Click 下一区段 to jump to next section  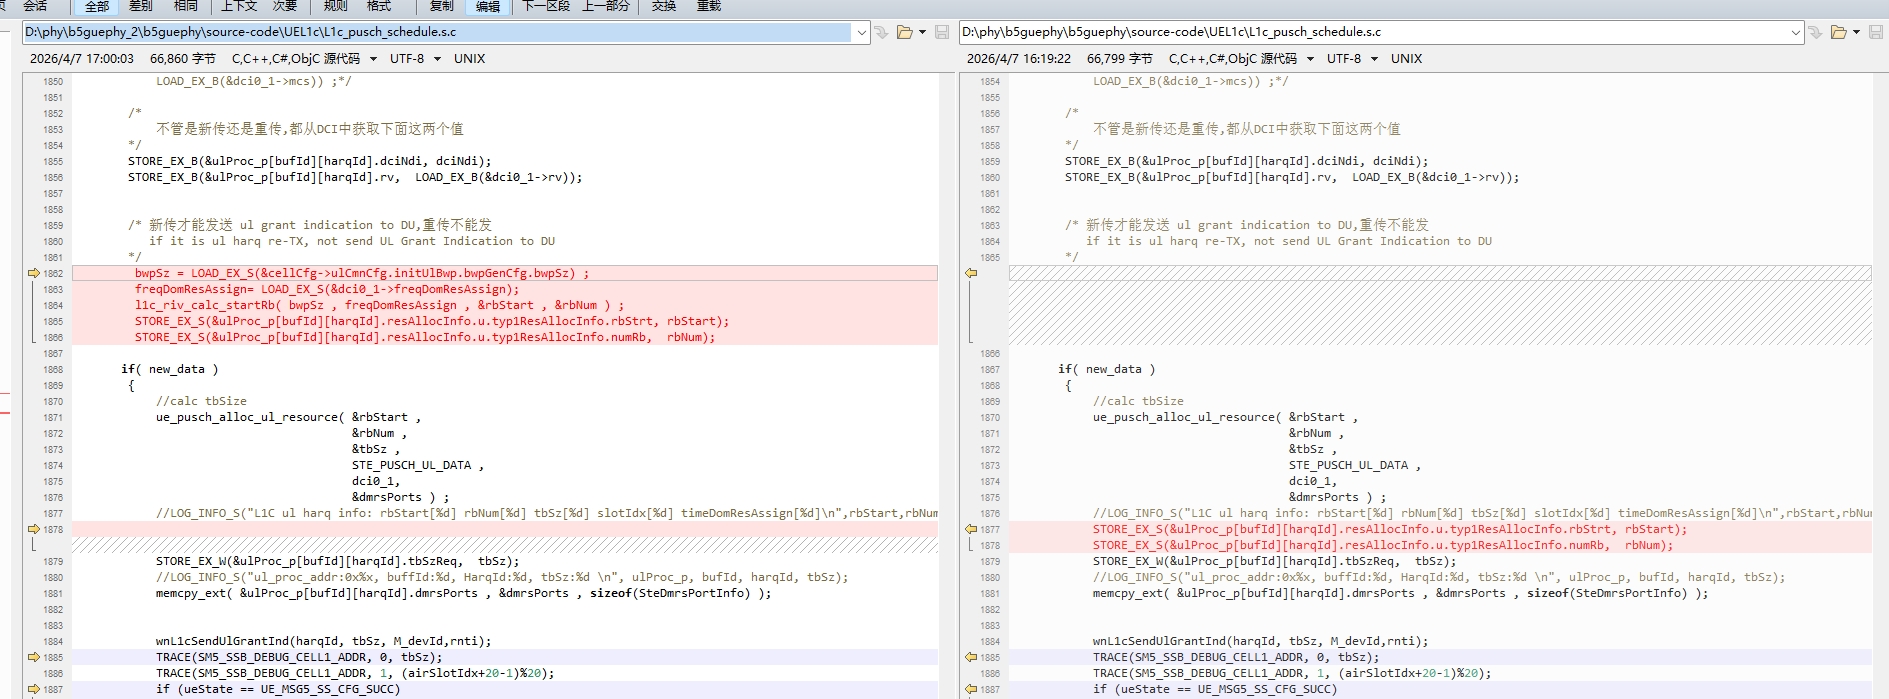click(546, 6)
